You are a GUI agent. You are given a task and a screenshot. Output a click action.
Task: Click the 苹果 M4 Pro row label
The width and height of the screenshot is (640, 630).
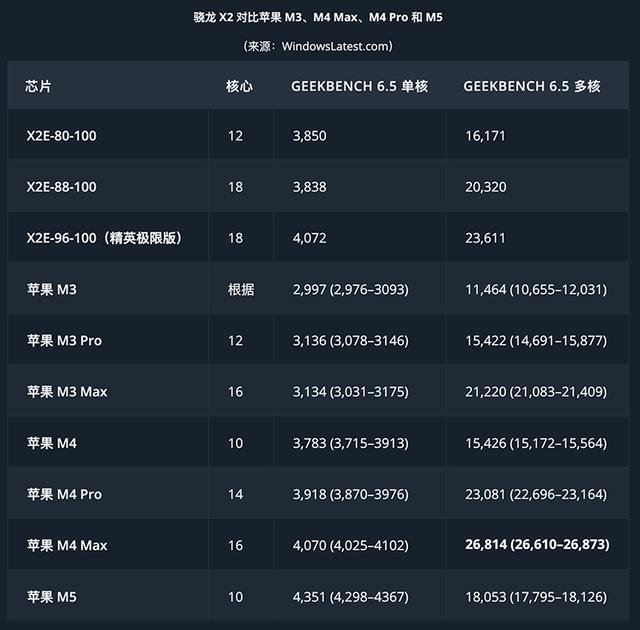click(65, 494)
